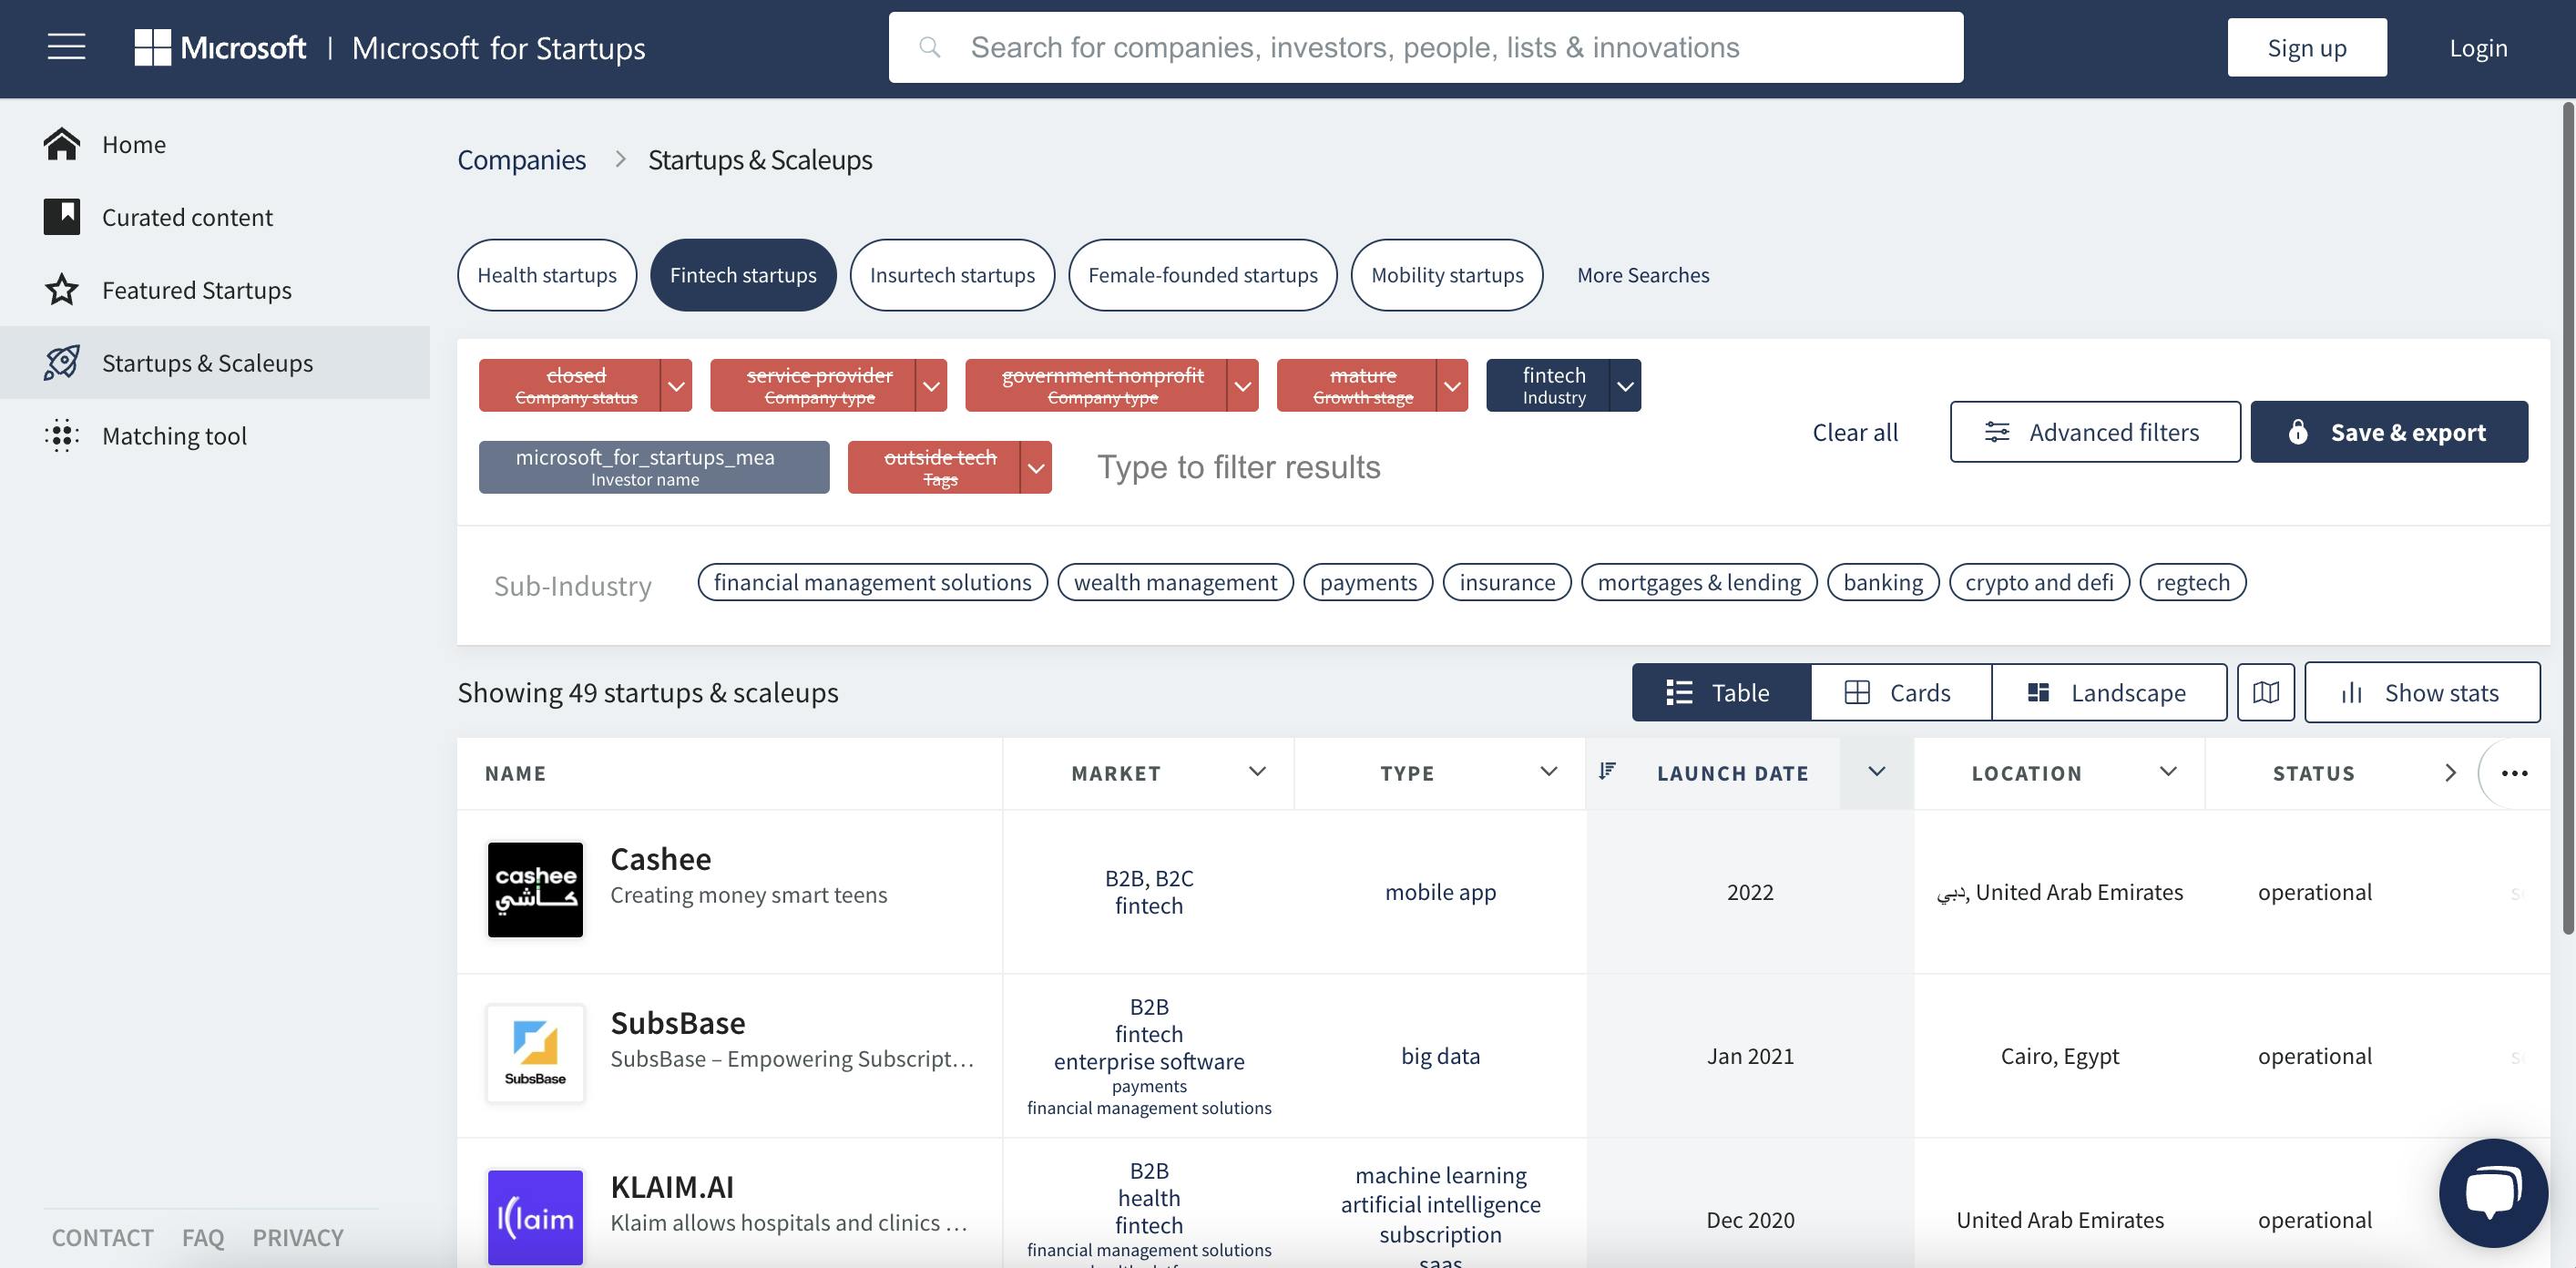Screen dimensions: 2576x1268
Task: Toggle the Insurtech startups search chip
Action: [x=952, y=275]
